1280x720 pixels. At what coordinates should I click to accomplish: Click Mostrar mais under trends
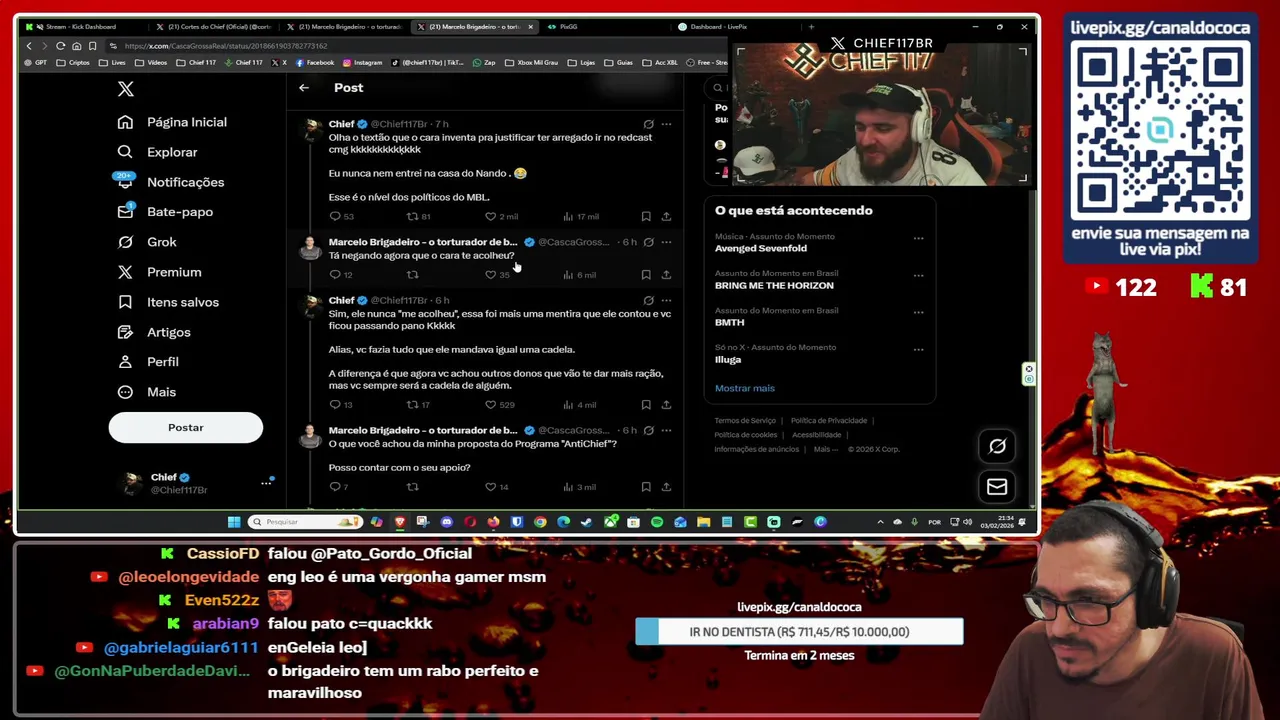click(x=744, y=388)
